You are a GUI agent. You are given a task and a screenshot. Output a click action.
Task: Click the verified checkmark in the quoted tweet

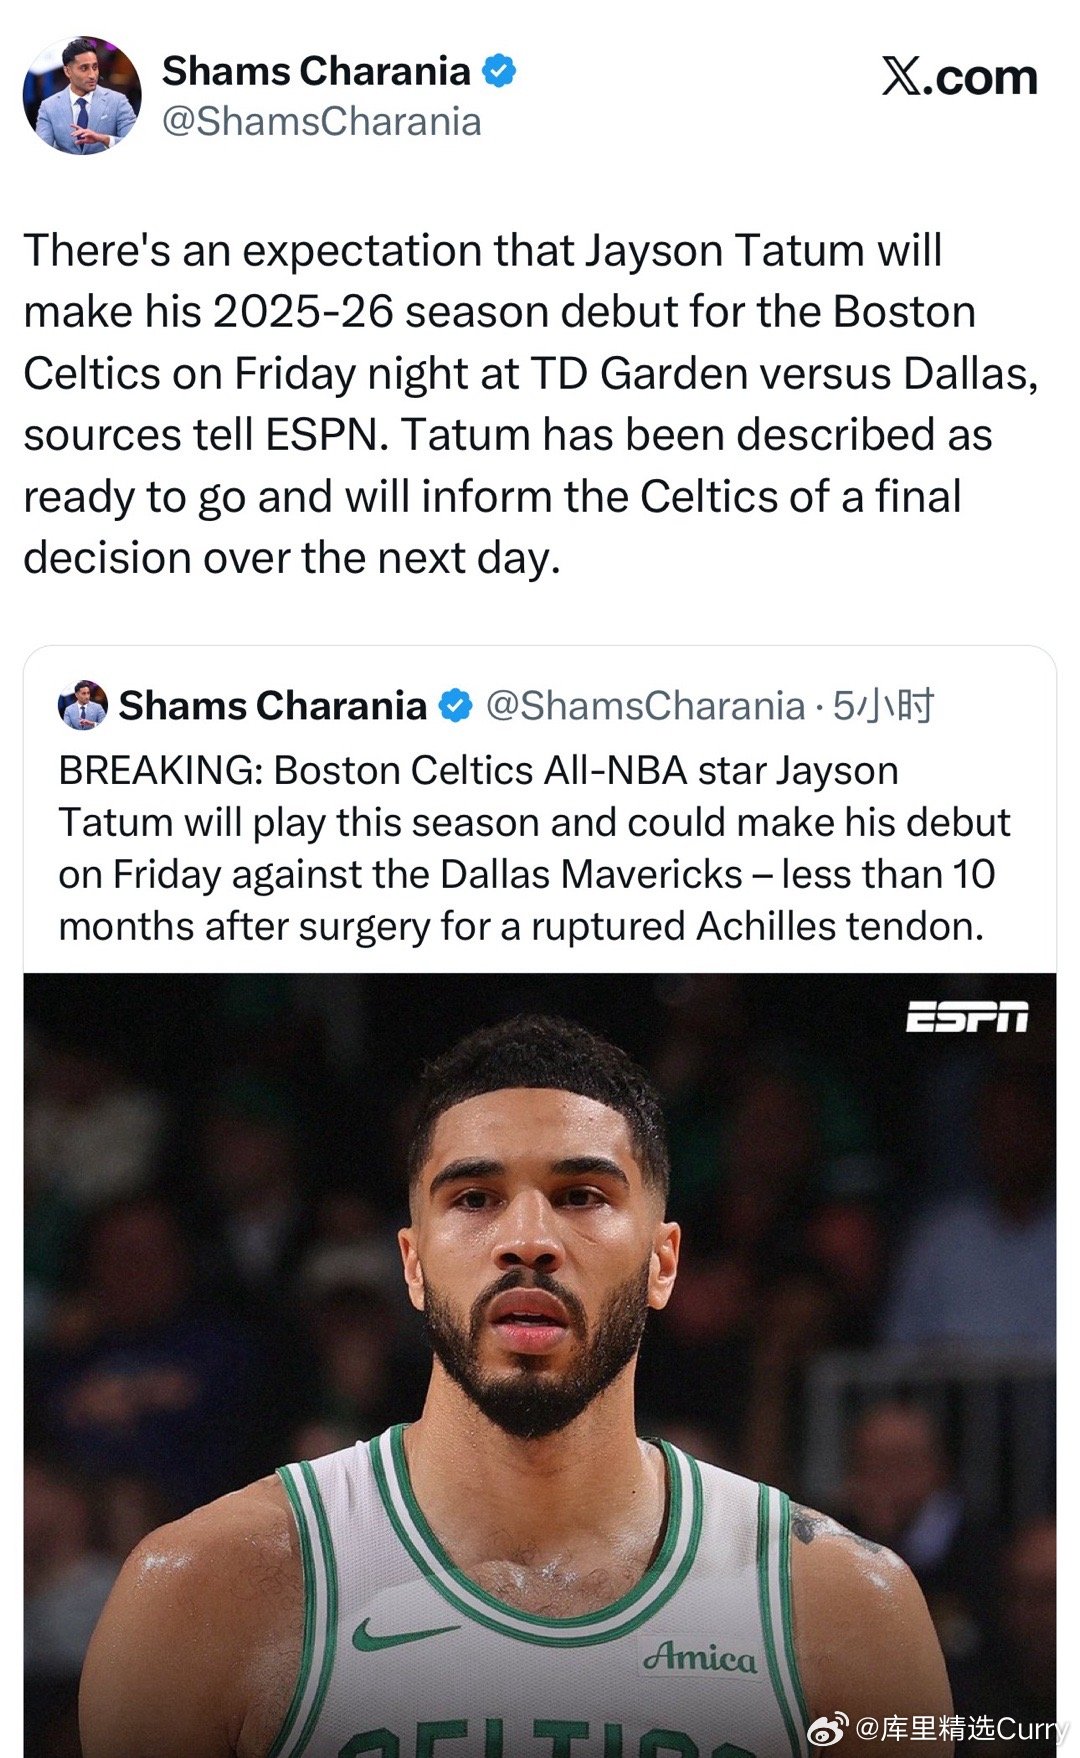pos(455,706)
